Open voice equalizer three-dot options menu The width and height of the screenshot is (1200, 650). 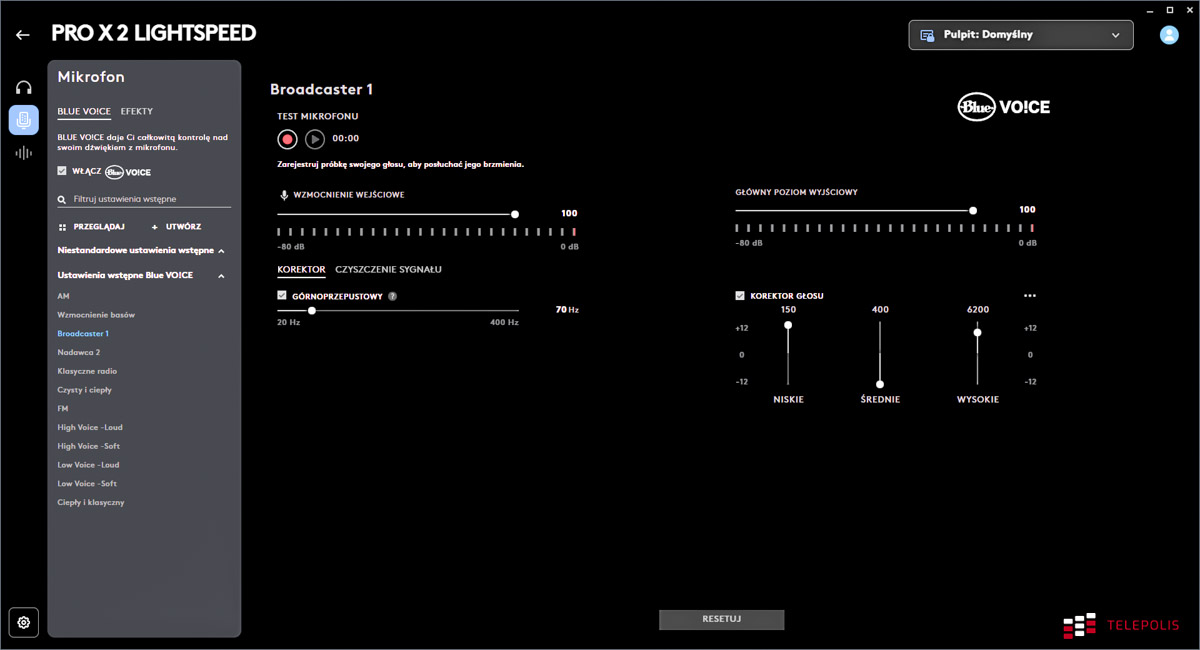coord(1030,296)
